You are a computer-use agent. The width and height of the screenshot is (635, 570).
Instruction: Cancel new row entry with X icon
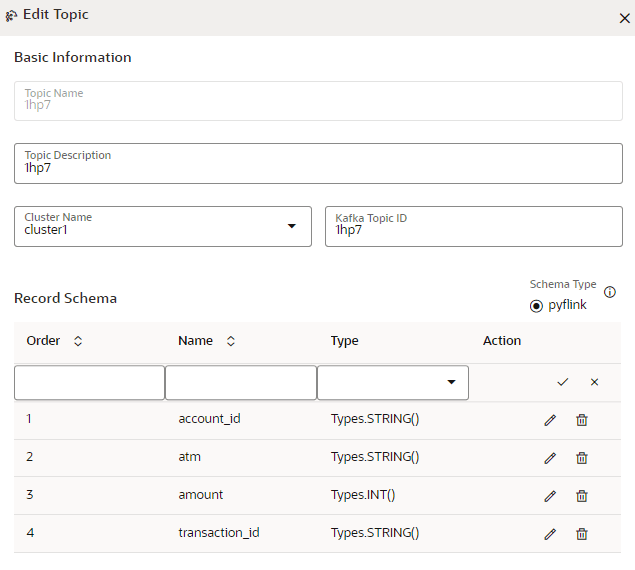tap(594, 382)
